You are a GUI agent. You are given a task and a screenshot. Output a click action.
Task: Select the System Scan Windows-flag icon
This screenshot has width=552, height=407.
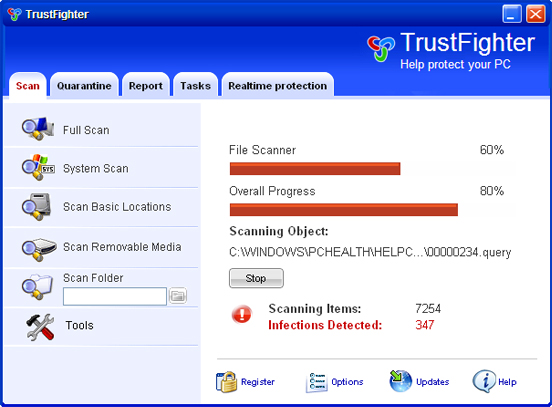point(38,167)
